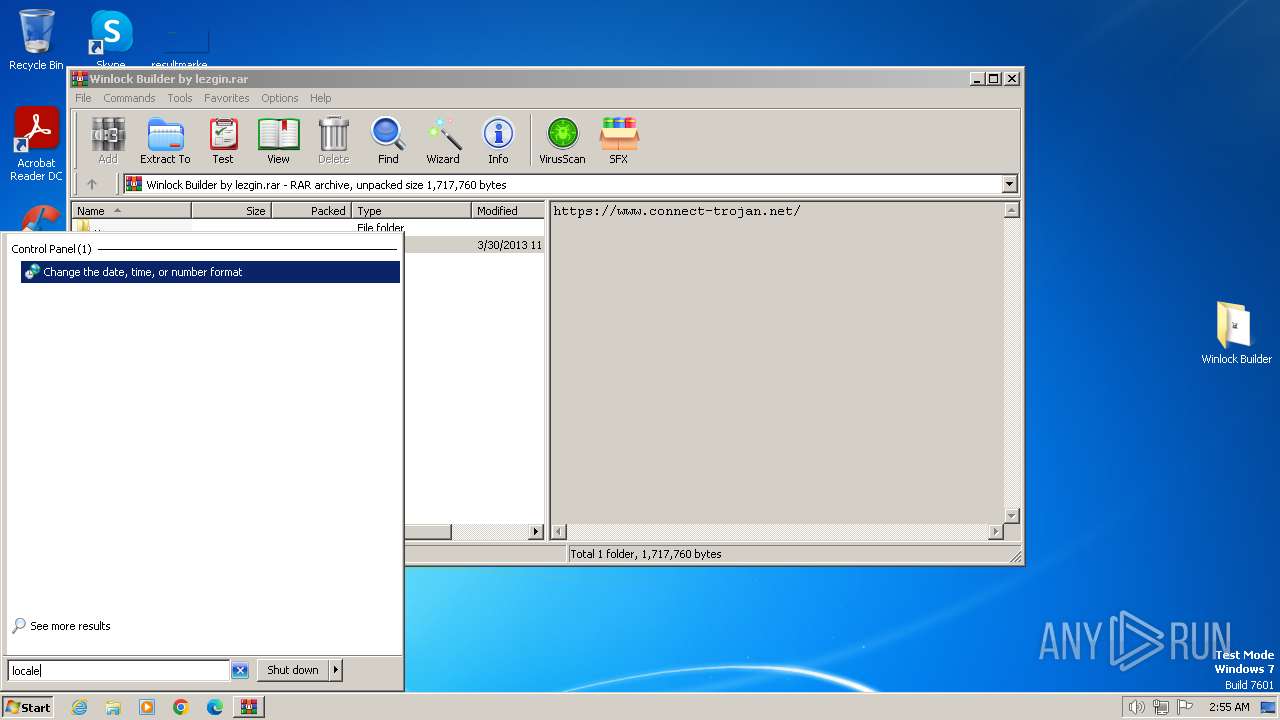Viewport: 1280px width, 720px height.
Task: Run the Test archive tool
Action: pyautogui.click(x=223, y=140)
